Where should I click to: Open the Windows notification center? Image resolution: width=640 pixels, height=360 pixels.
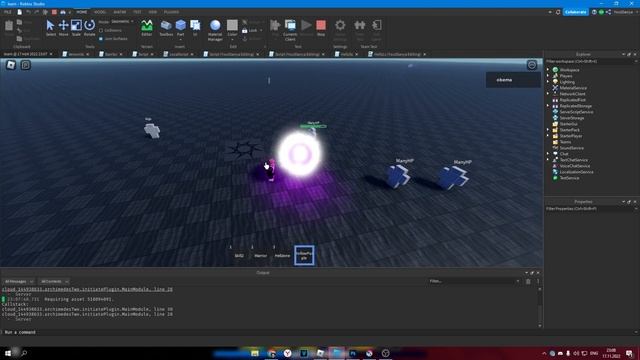click(629, 353)
